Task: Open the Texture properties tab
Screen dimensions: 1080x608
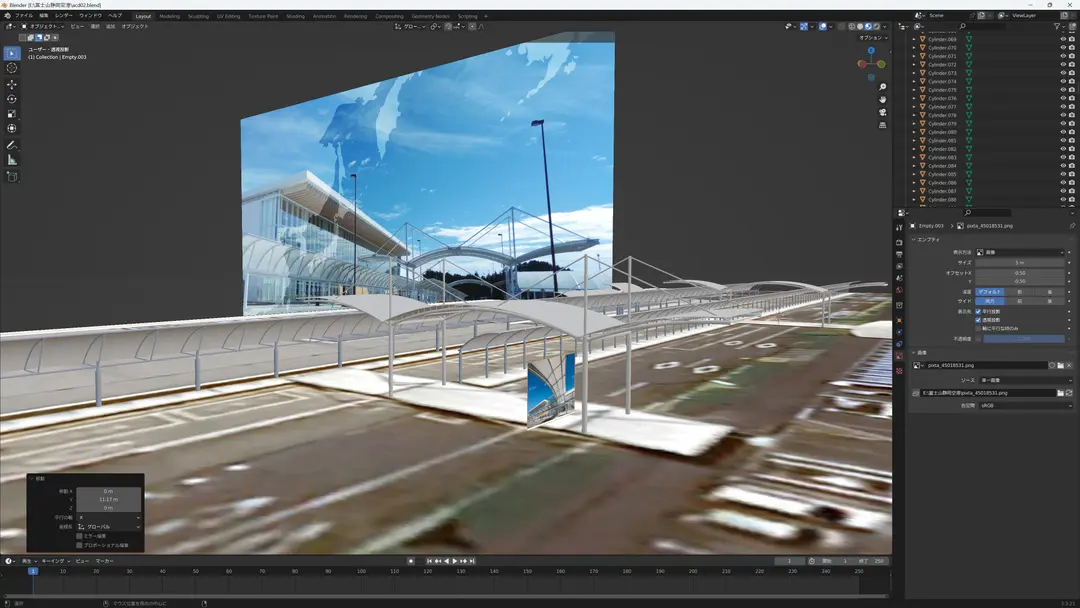Action: point(899,371)
